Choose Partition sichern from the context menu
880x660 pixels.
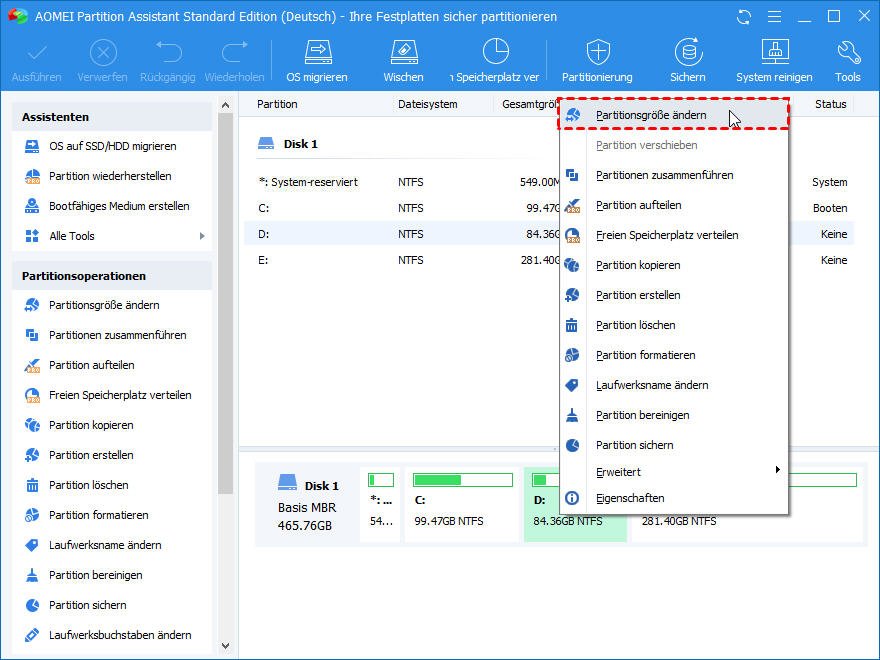click(x=675, y=446)
